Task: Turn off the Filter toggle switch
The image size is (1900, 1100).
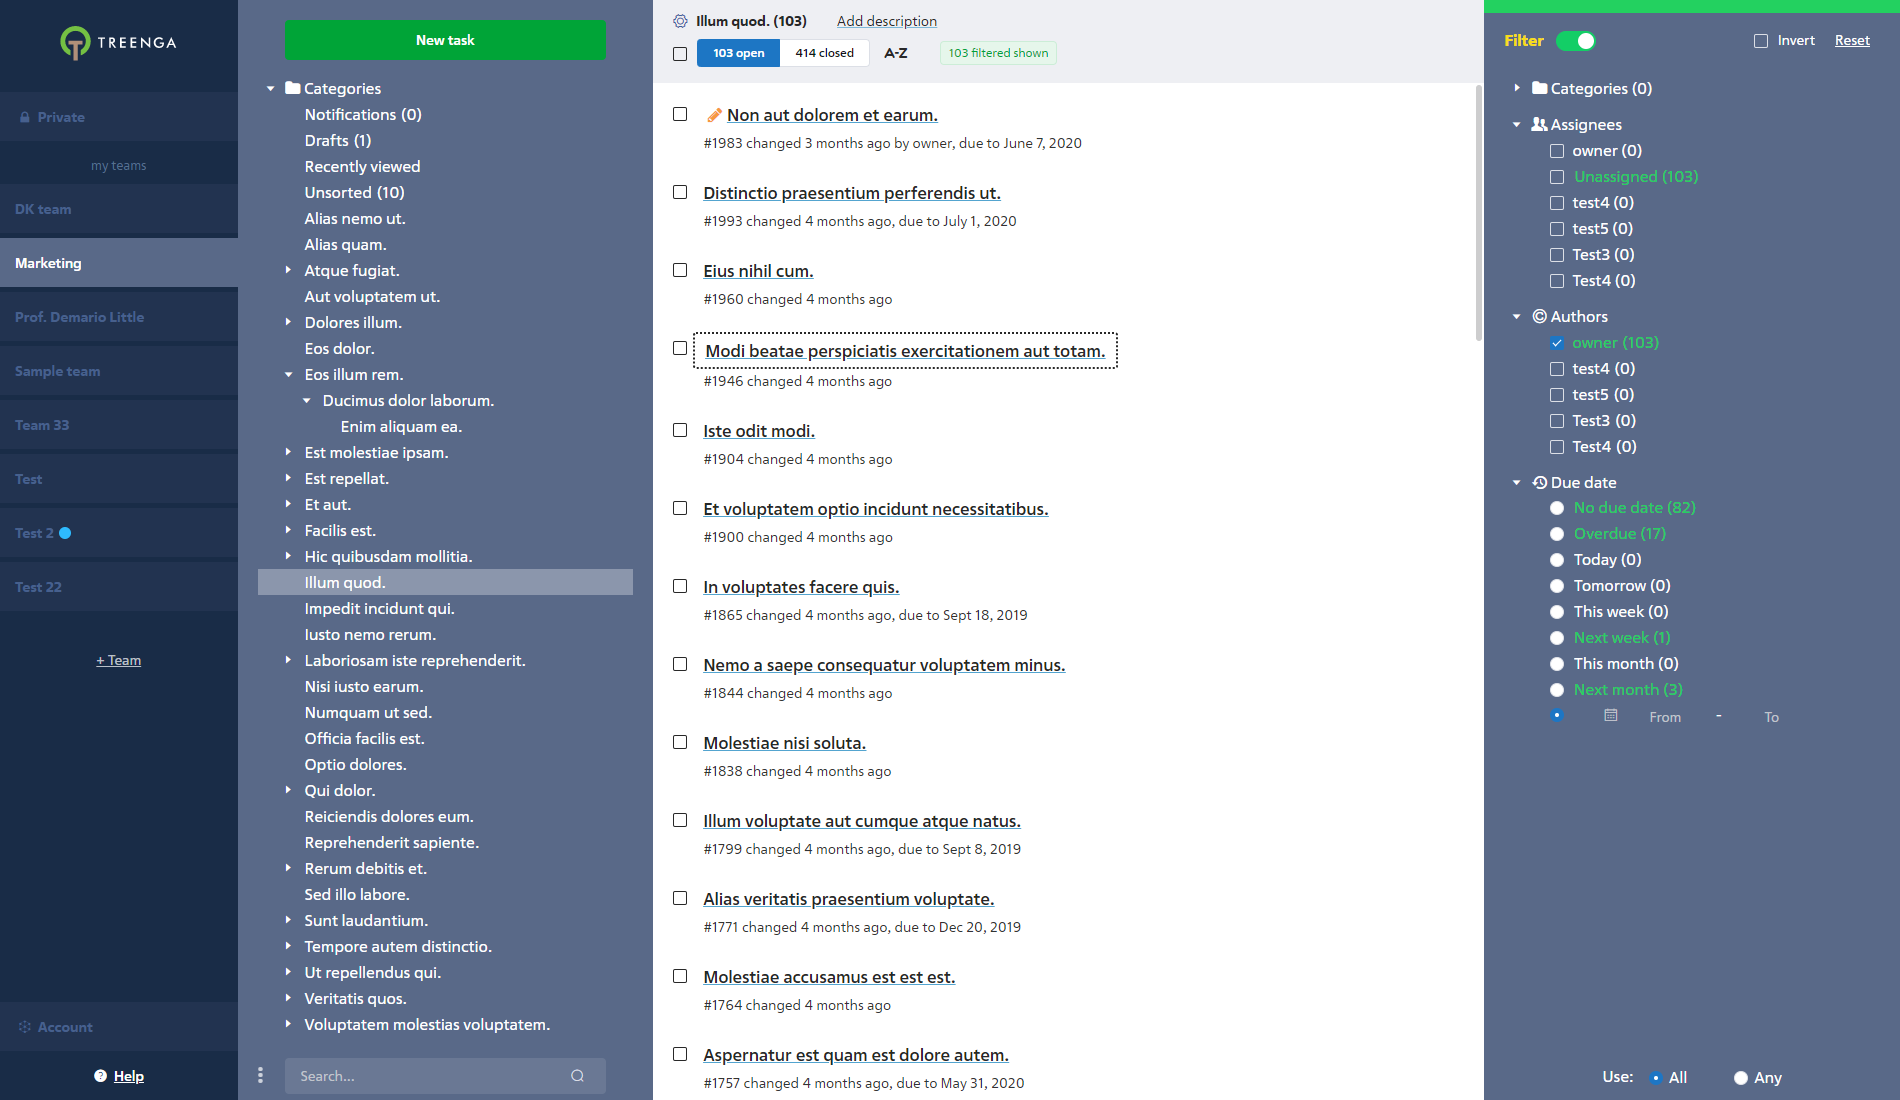Action: [x=1575, y=41]
